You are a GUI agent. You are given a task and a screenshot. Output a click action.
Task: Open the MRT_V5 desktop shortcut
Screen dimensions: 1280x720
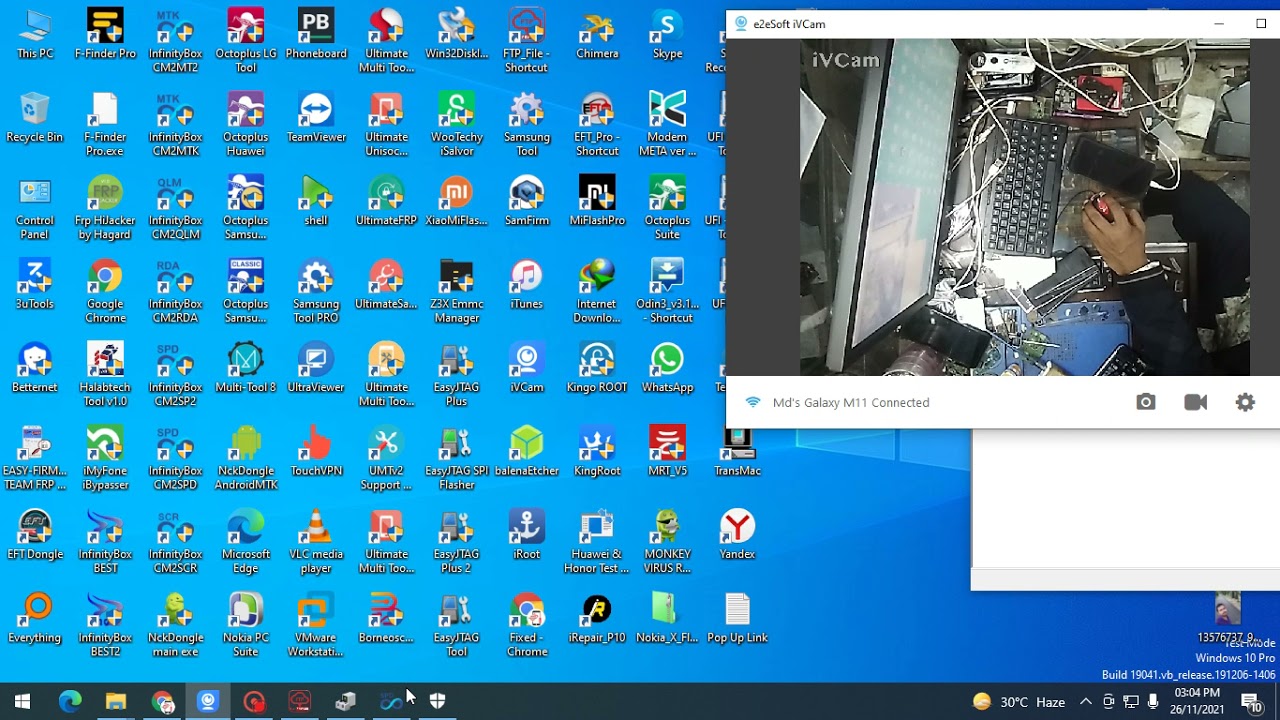click(x=667, y=452)
